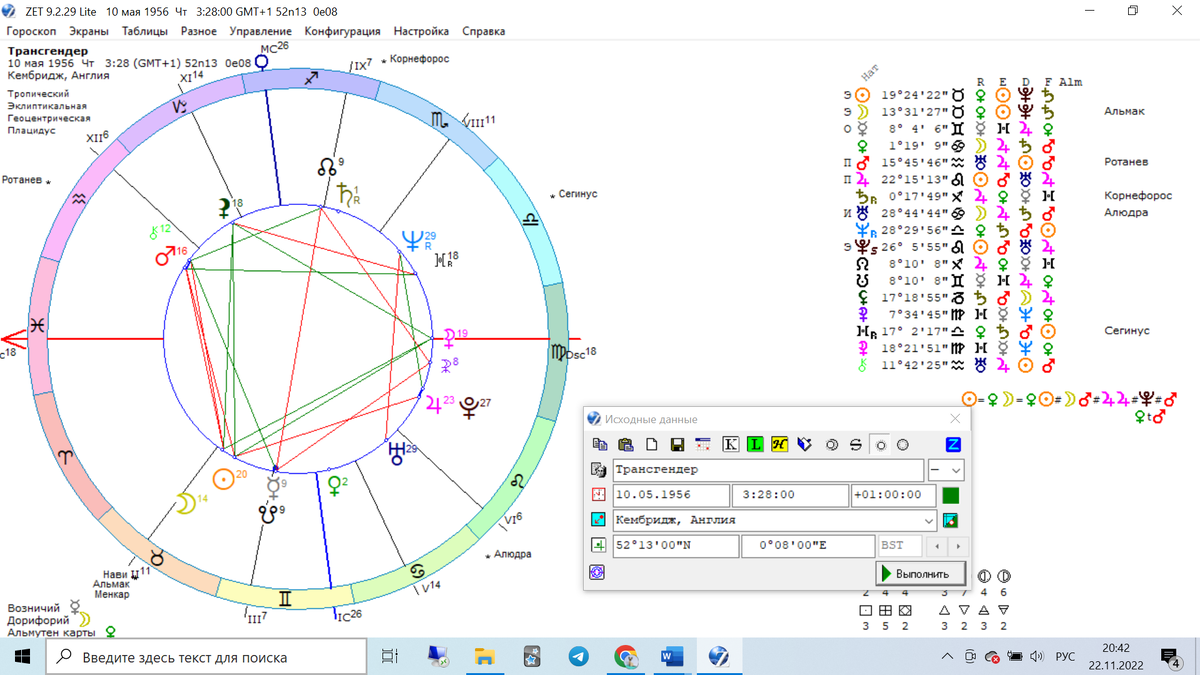
Task: Click the coordinates icon beside latitude
Action: click(599, 546)
